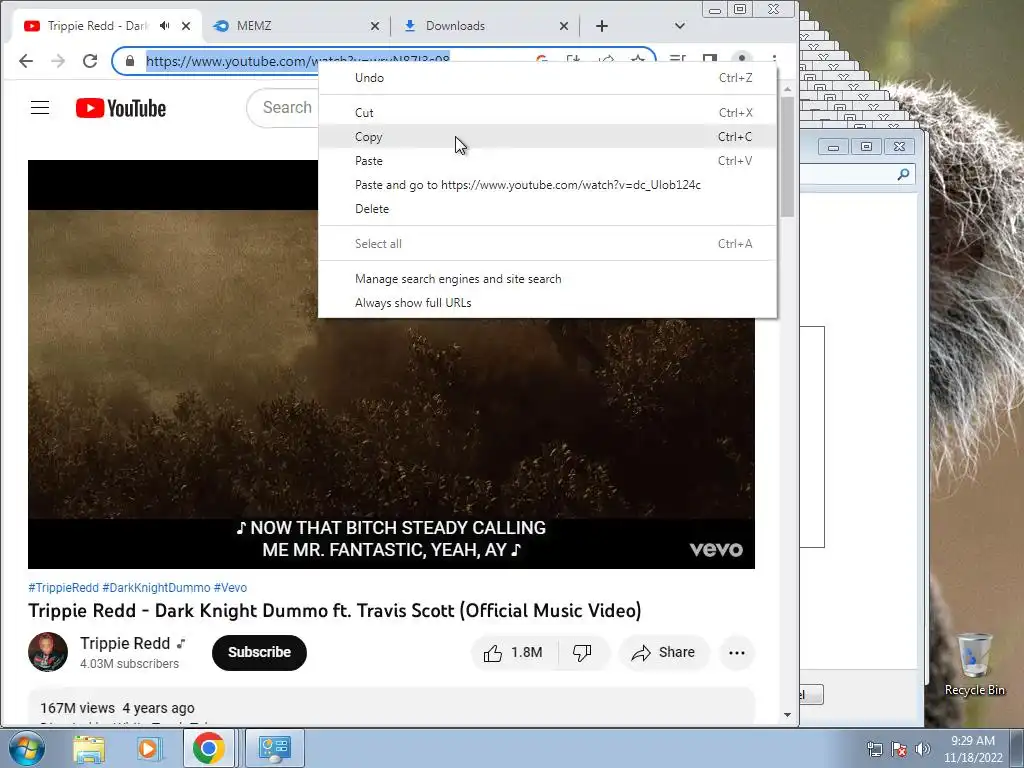Image resolution: width=1024 pixels, height=768 pixels.
Task: Open a new tab with plus button
Action: tap(602, 26)
